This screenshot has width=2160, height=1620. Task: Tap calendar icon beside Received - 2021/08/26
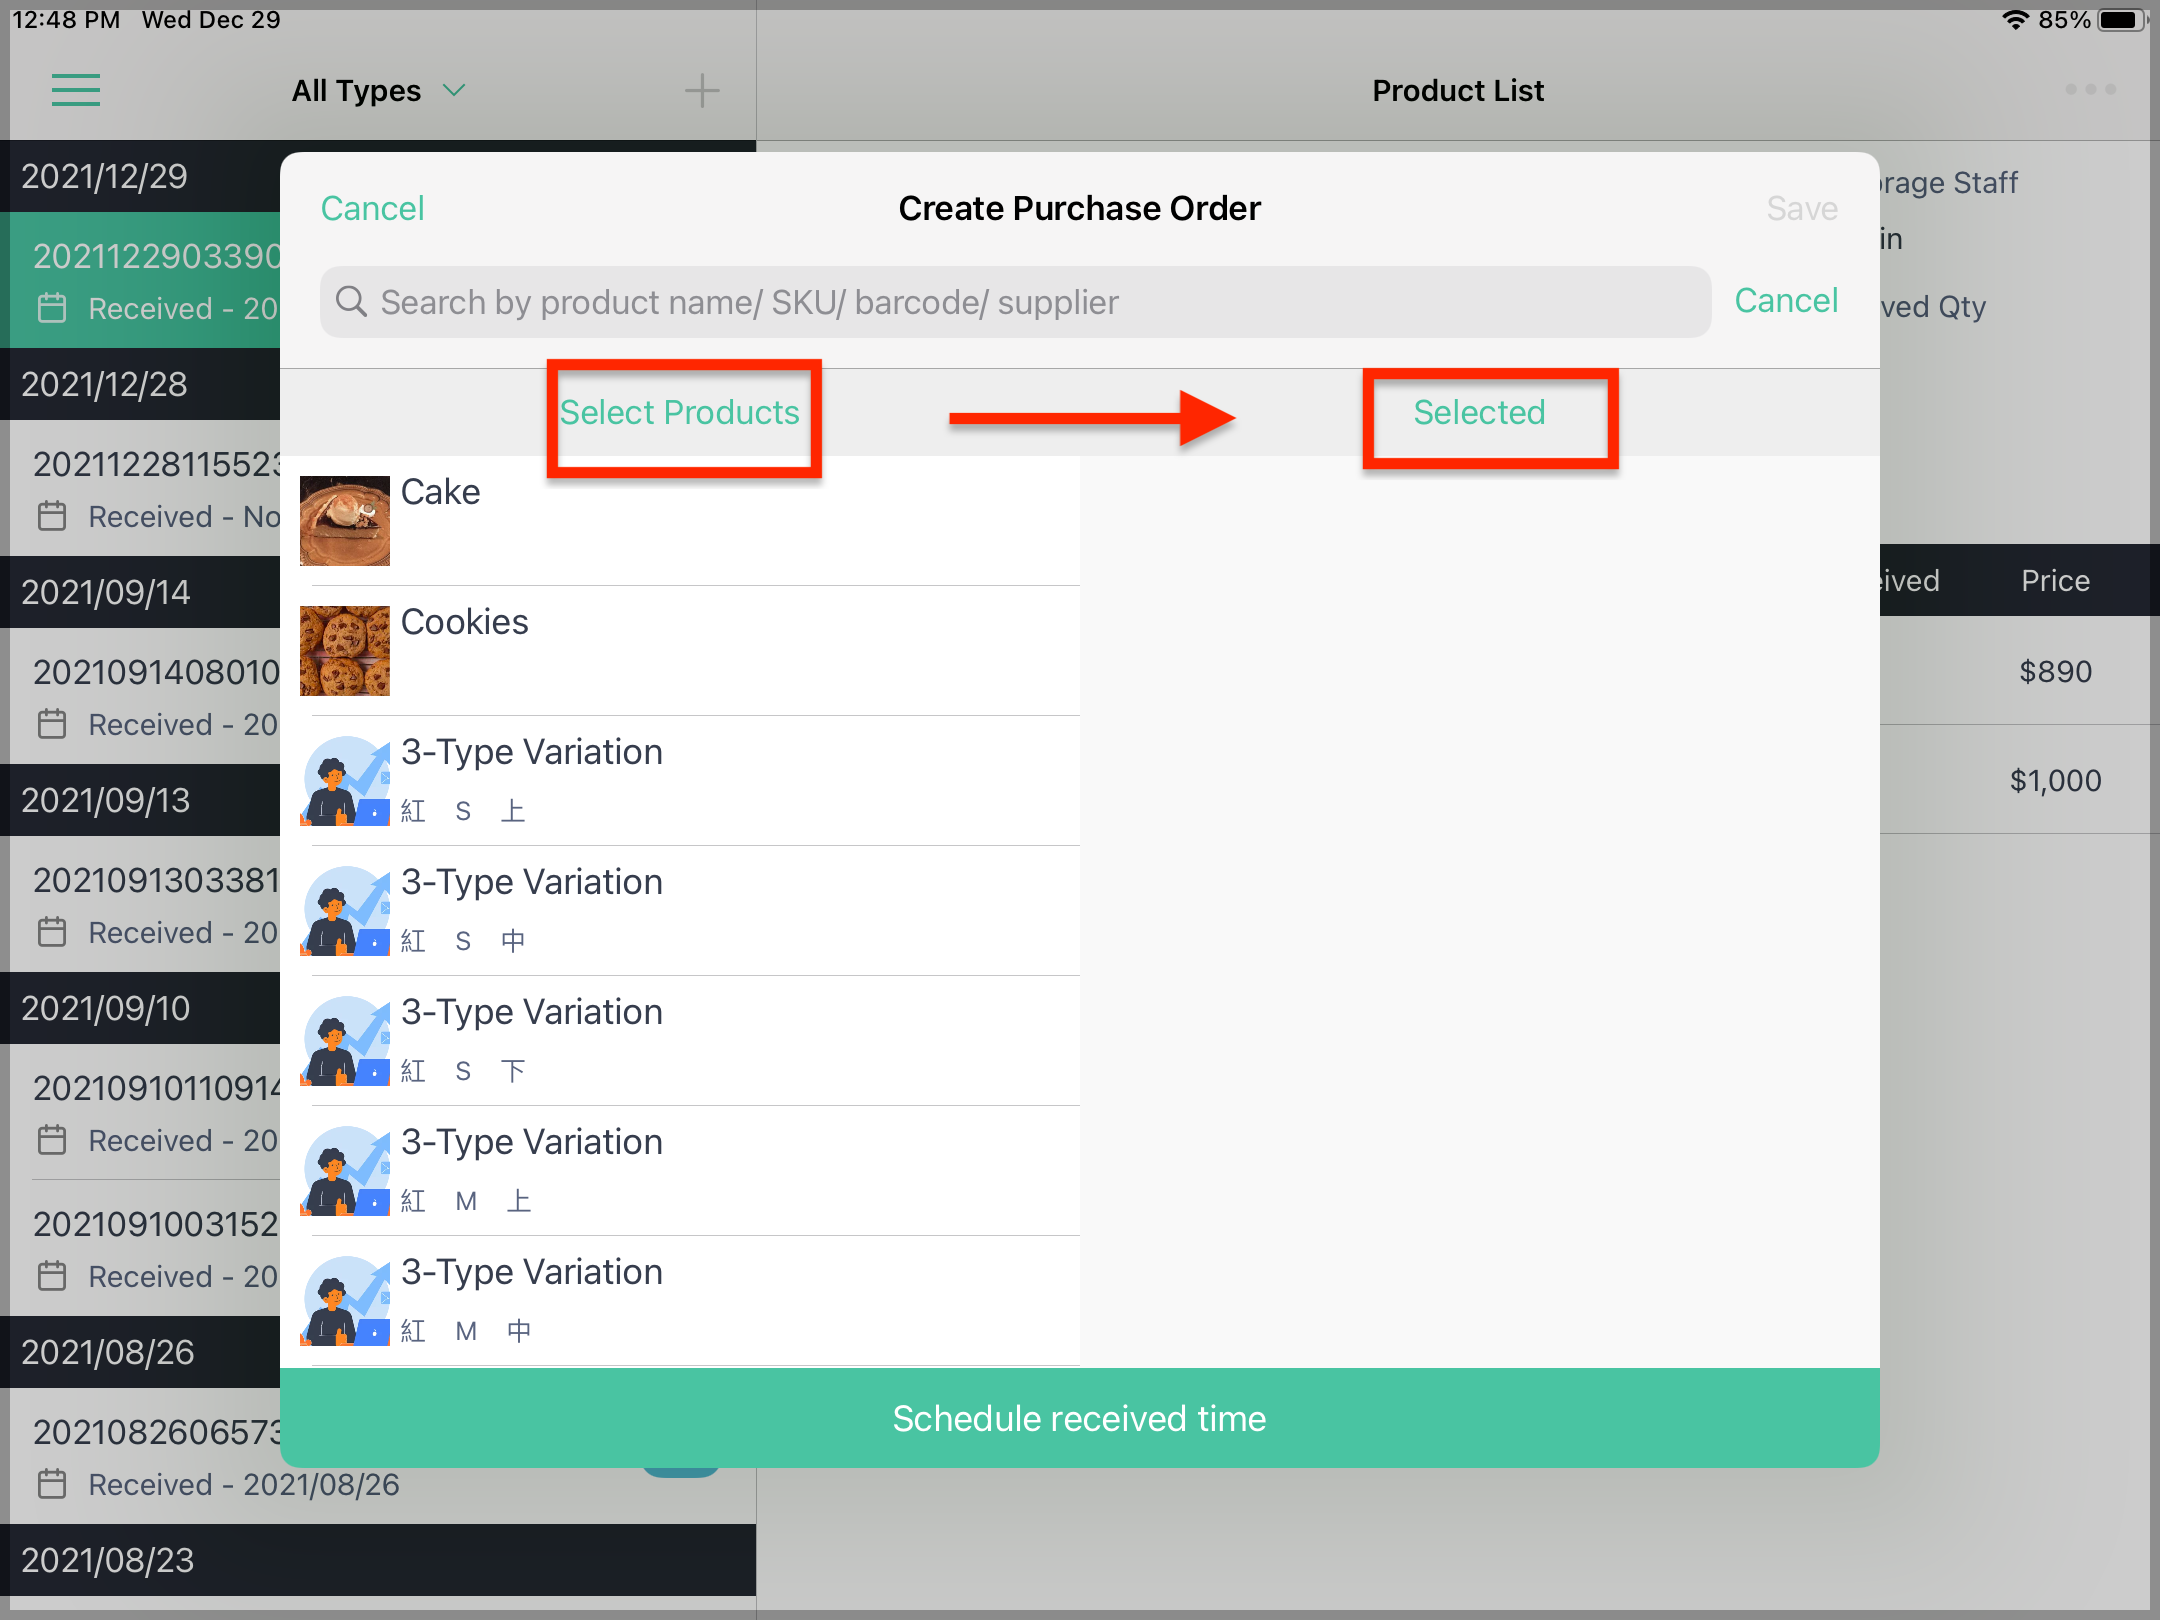pyautogui.click(x=52, y=1484)
